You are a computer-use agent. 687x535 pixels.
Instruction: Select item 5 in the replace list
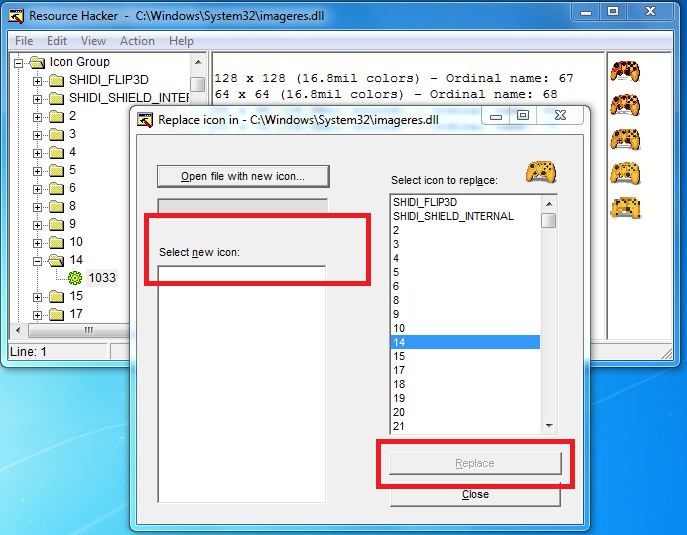[465, 272]
